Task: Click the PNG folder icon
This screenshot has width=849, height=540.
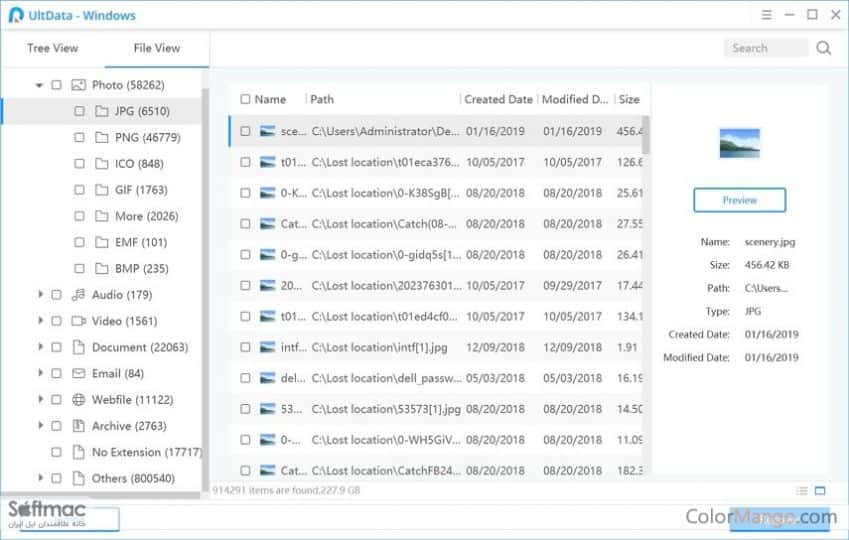Action: [x=102, y=137]
